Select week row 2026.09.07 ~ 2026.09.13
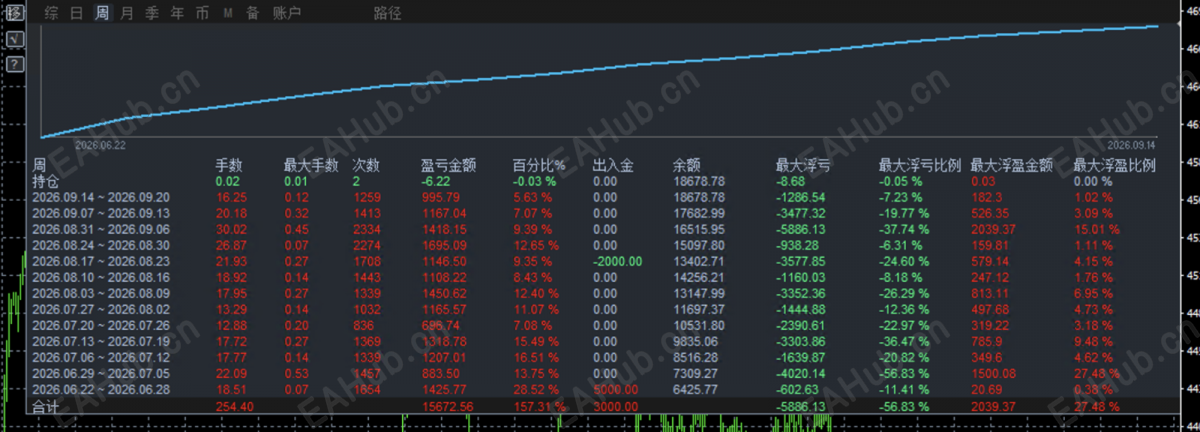1200x432 pixels. [101, 212]
